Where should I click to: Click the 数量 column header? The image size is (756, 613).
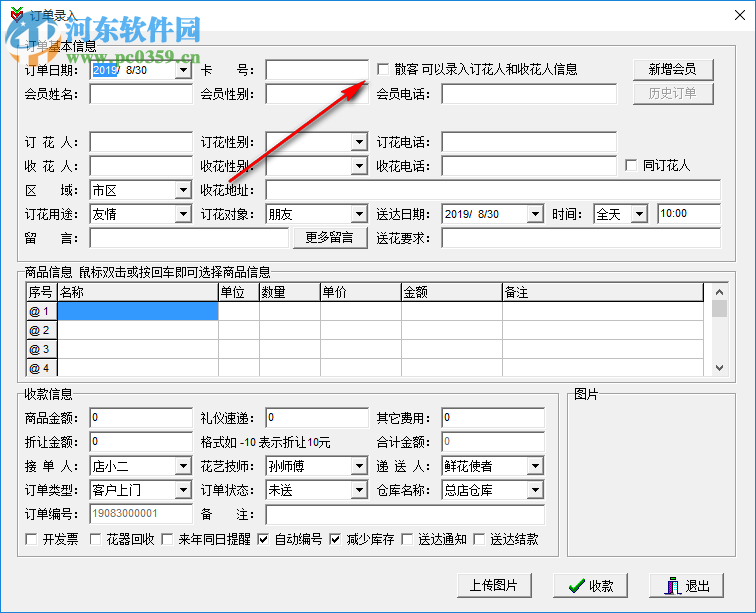click(290, 292)
